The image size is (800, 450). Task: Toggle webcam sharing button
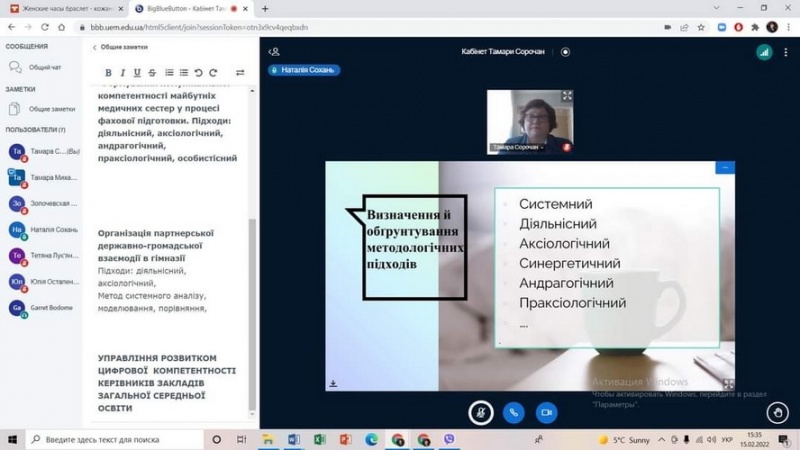(x=546, y=412)
